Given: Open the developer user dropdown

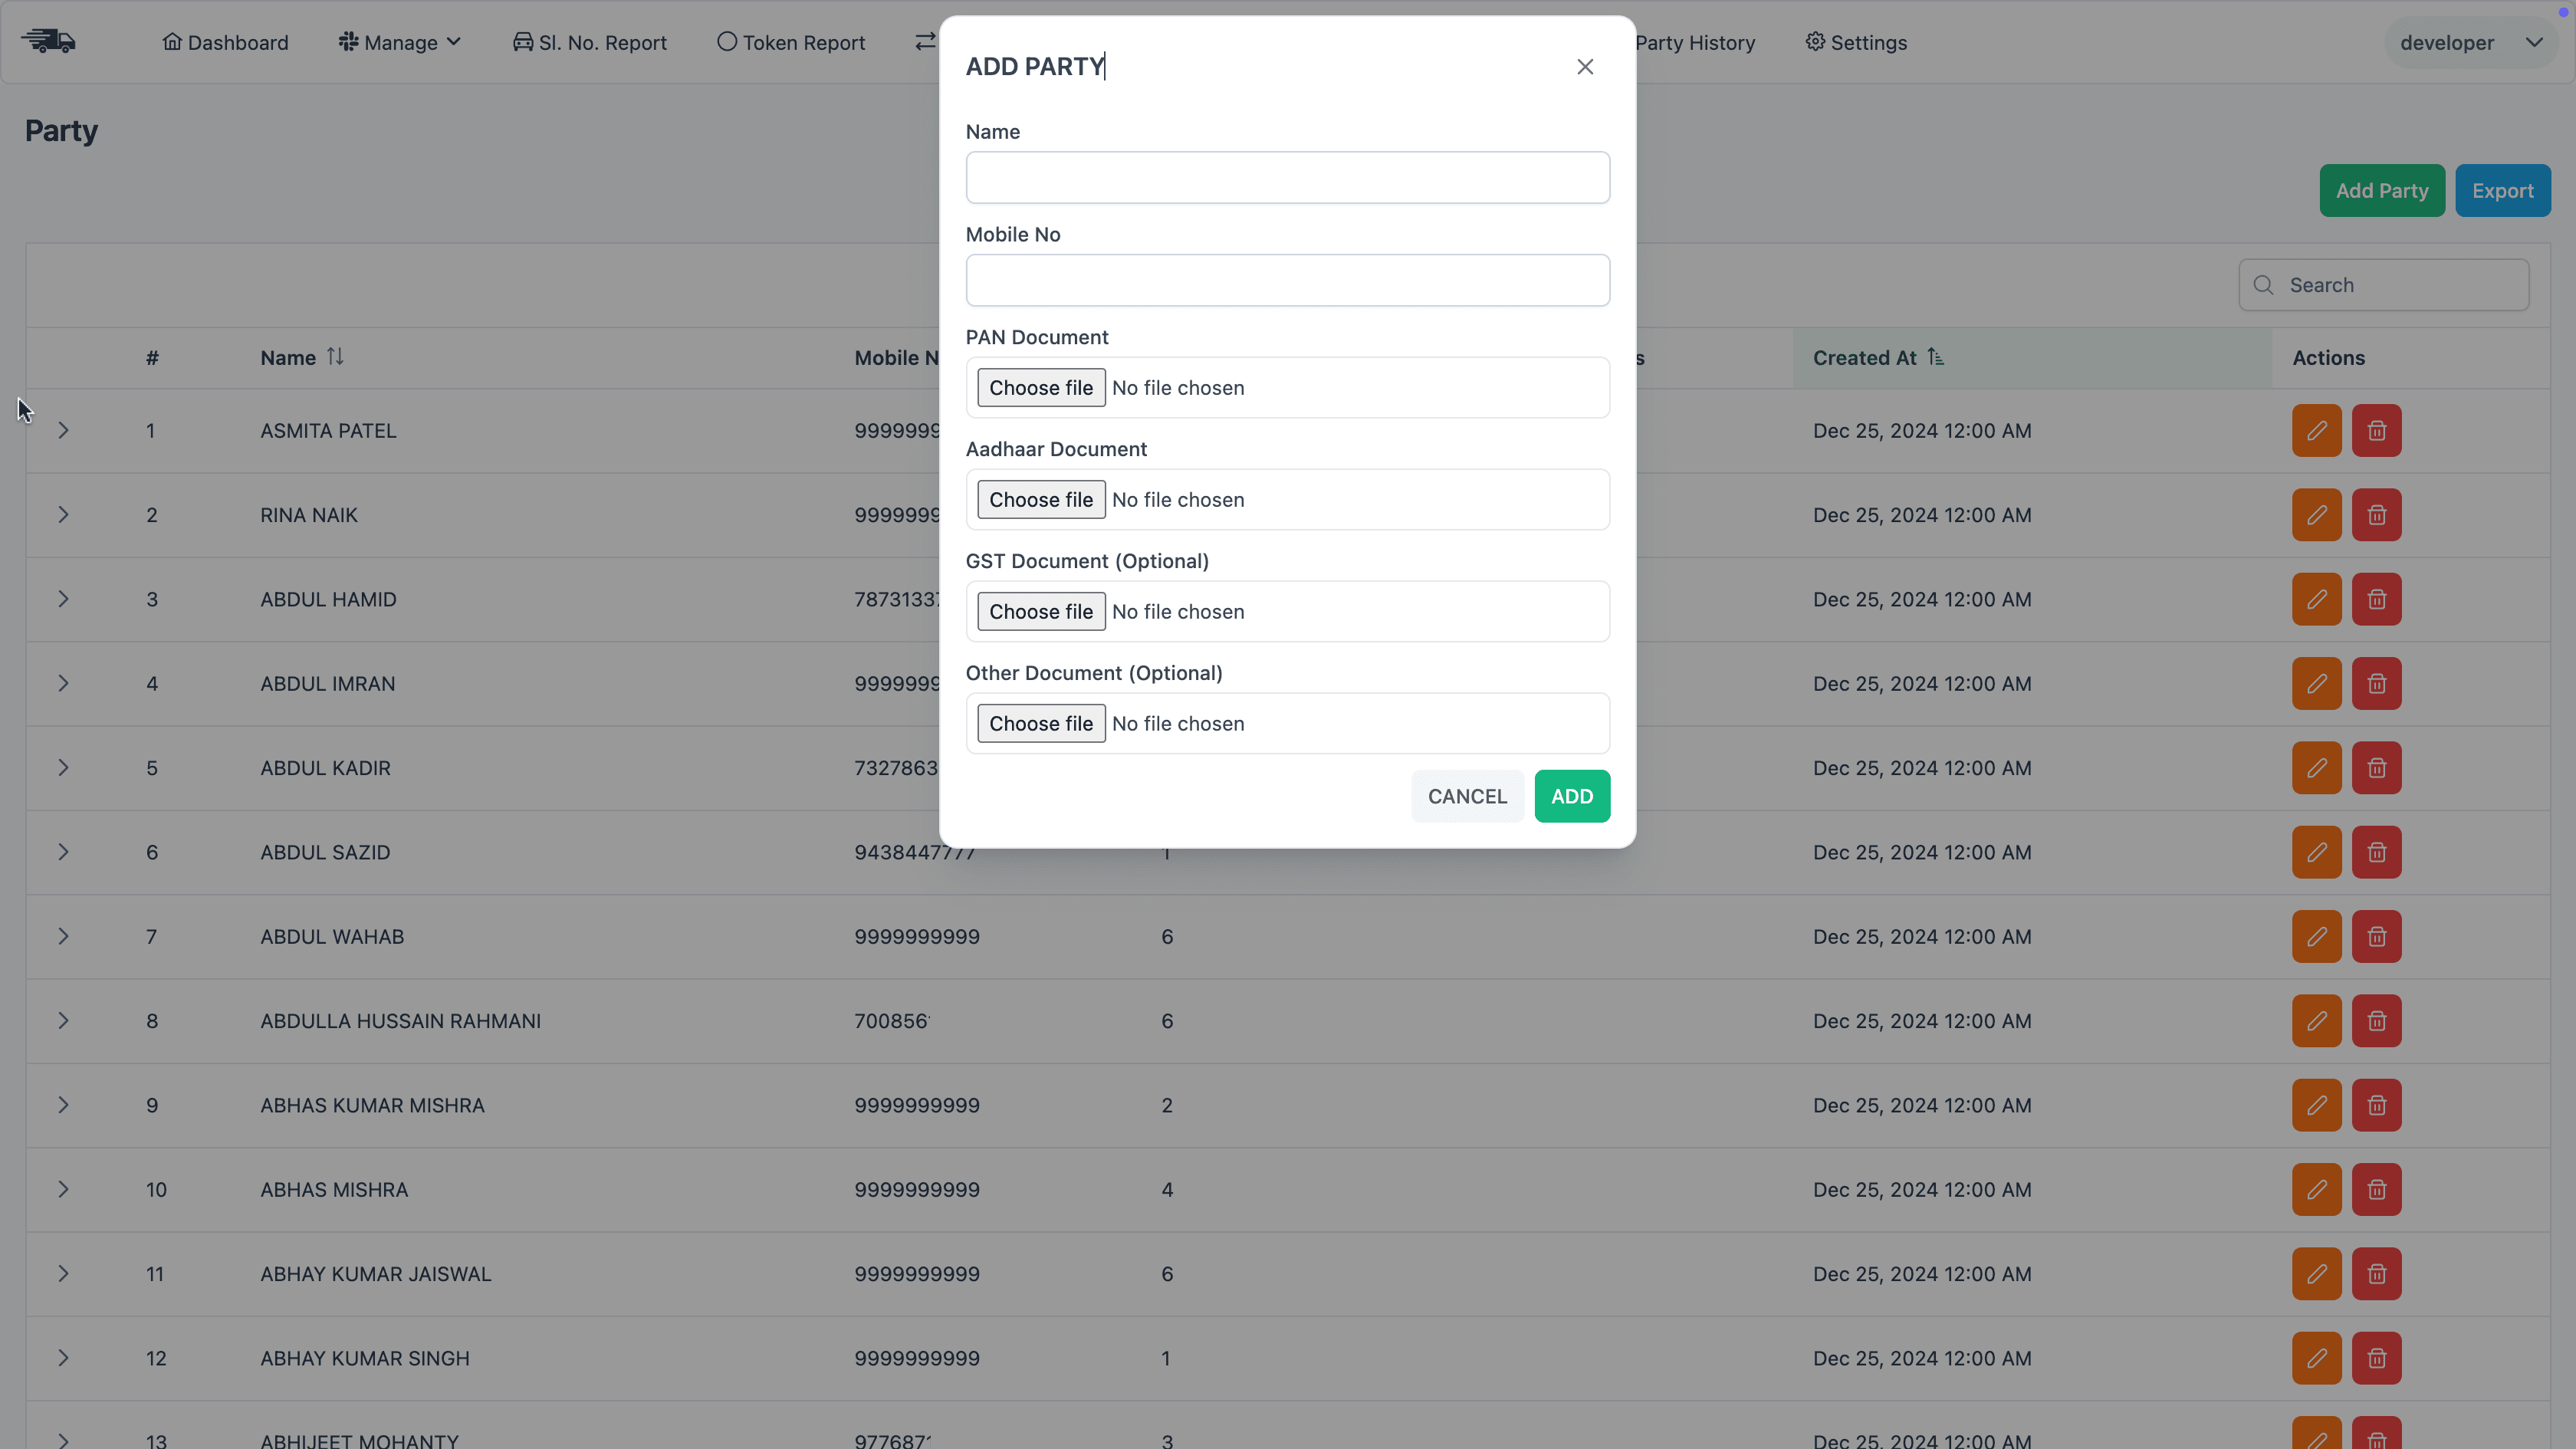Looking at the screenshot, I should [2470, 43].
